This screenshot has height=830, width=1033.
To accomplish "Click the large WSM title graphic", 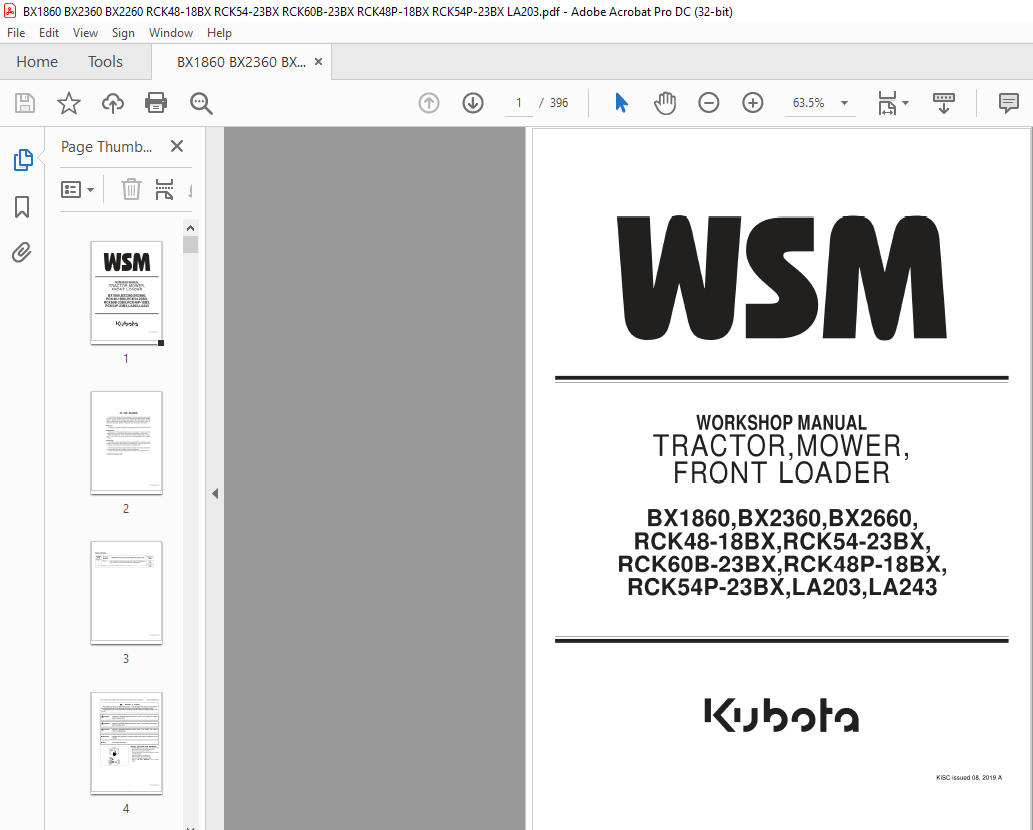I will 781,277.
